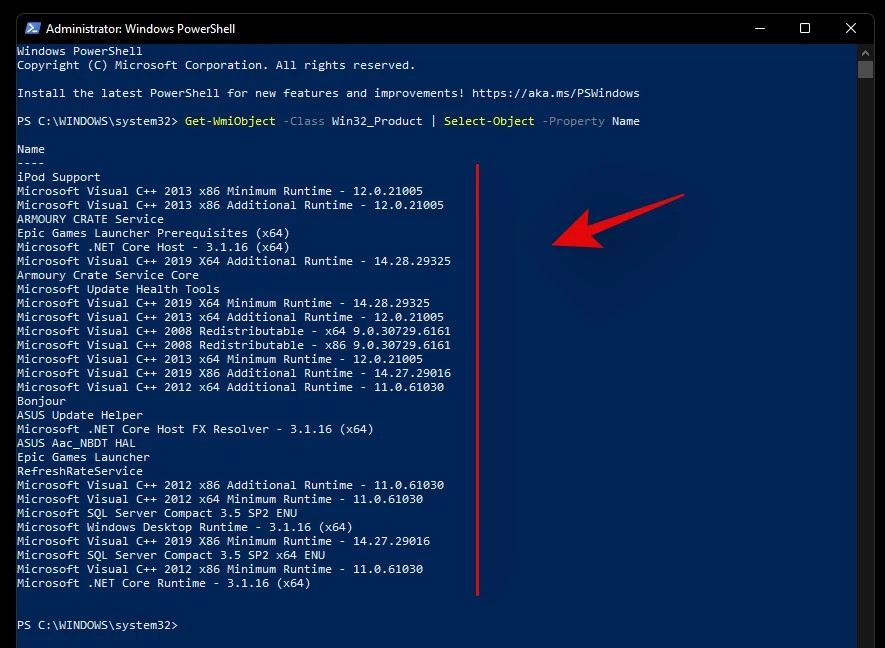Click the Administrator: Windows PowerShell title
The image size is (885, 648).
point(141,29)
